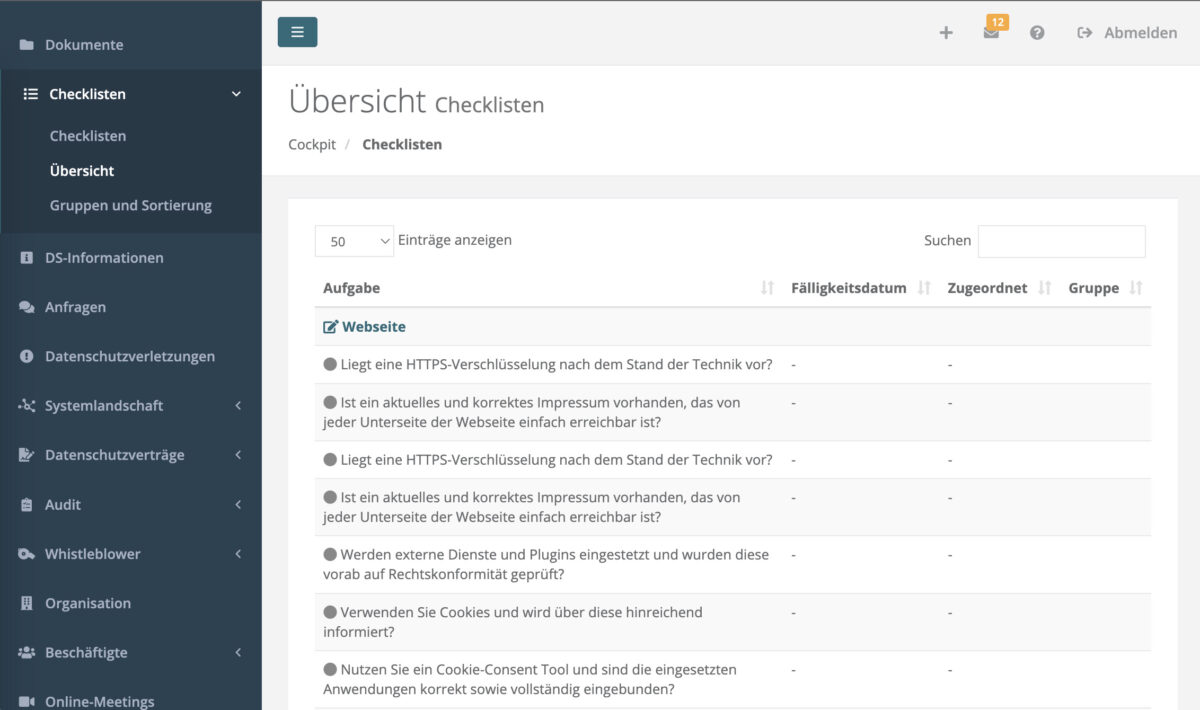
Task: Toggle the status dot on the HTTPS question
Action: 329,364
